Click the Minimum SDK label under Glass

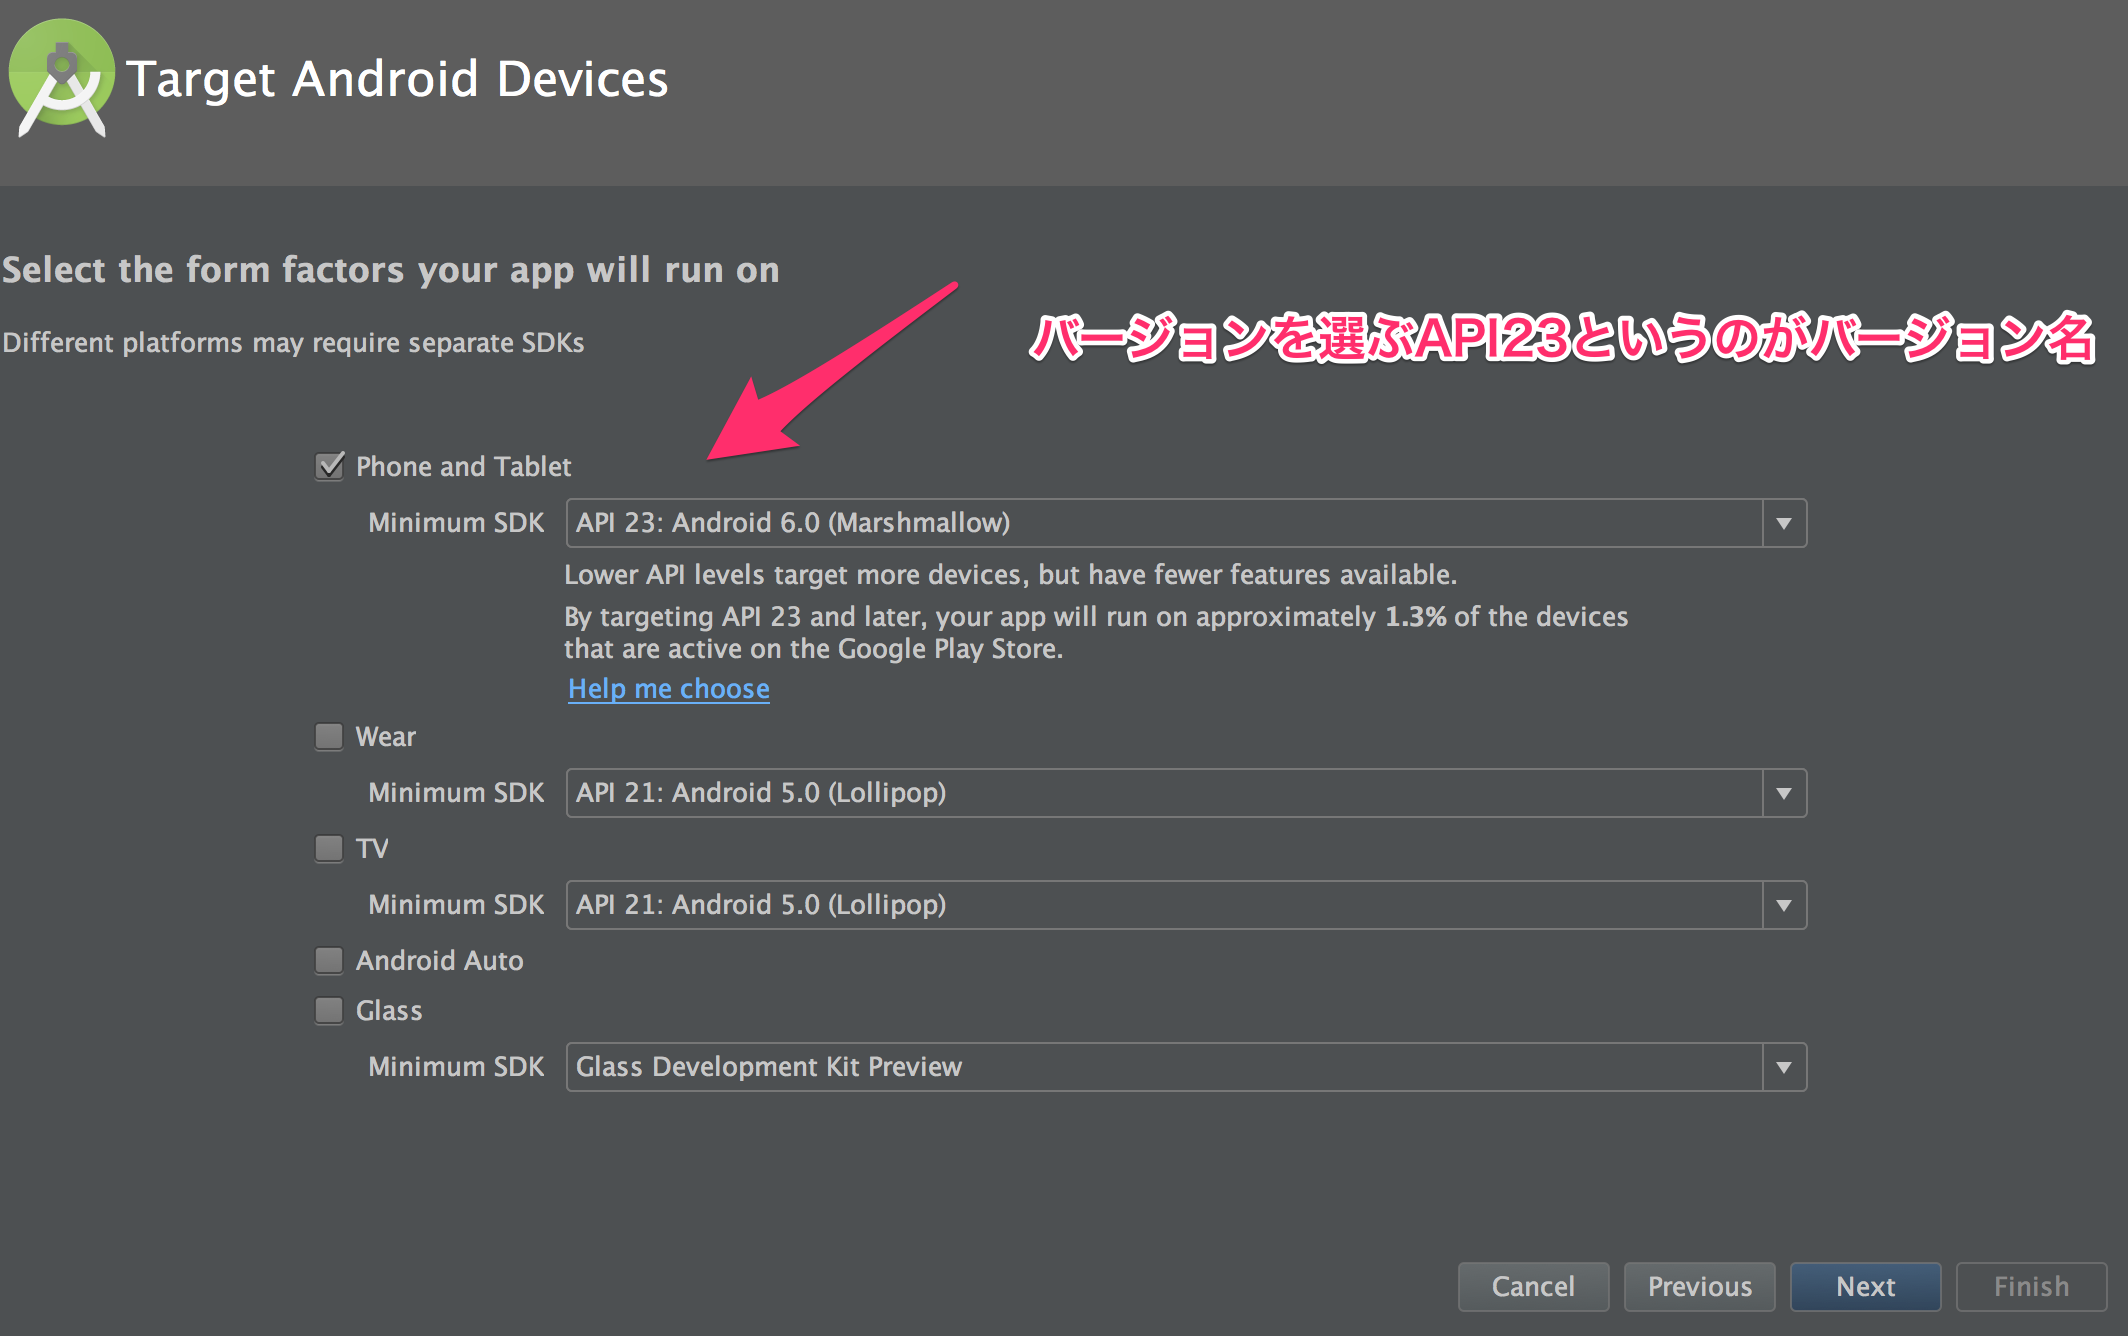pos(456,1067)
